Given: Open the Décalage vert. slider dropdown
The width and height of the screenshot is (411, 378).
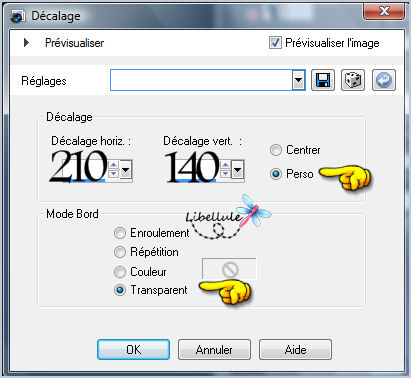Looking at the screenshot, I should [x=237, y=170].
